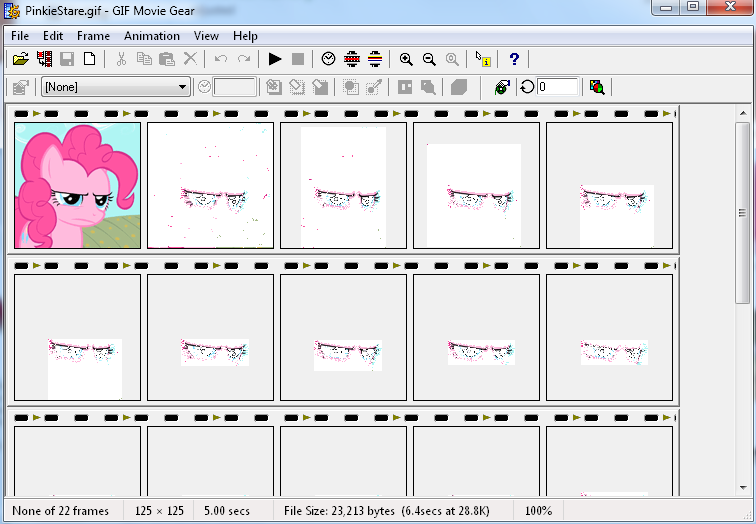The width and height of the screenshot is (756, 524).
Task: Open the Animation menu
Action: [x=152, y=36]
